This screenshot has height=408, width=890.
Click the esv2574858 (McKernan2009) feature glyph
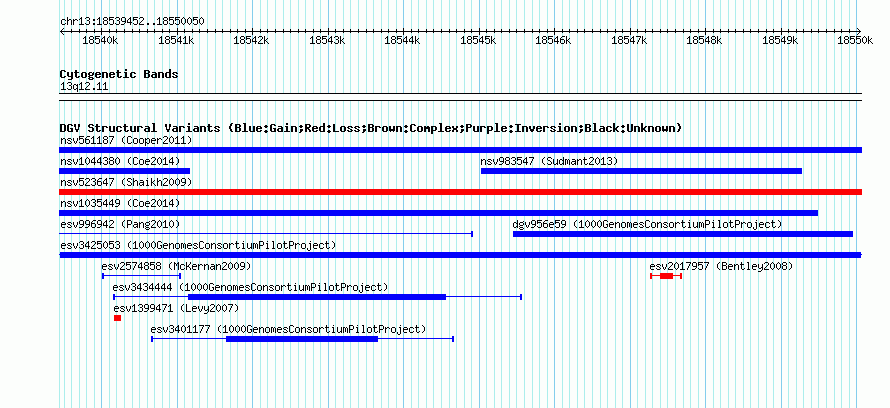[x=141, y=276]
